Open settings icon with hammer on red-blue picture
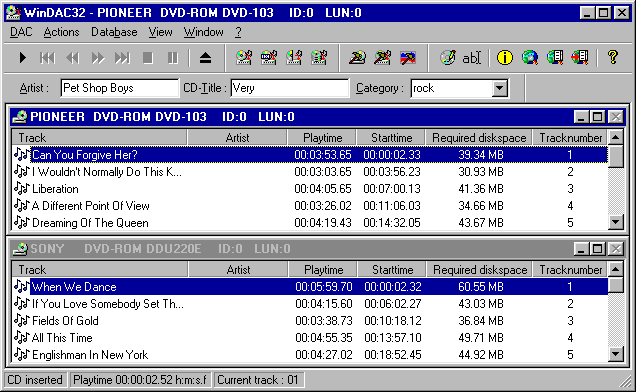The height and width of the screenshot is (392, 636). (x=408, y=58)
